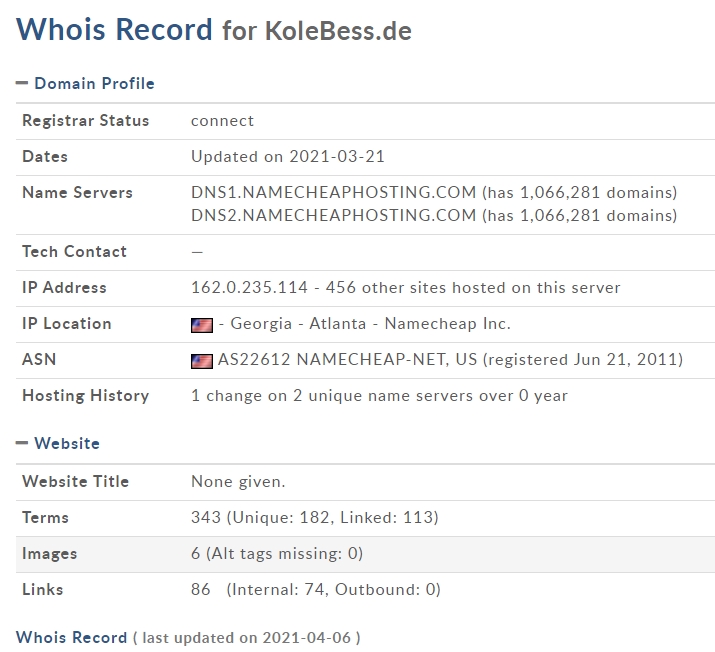Click the Whois Record bottom heading

[x=72, y=637]
